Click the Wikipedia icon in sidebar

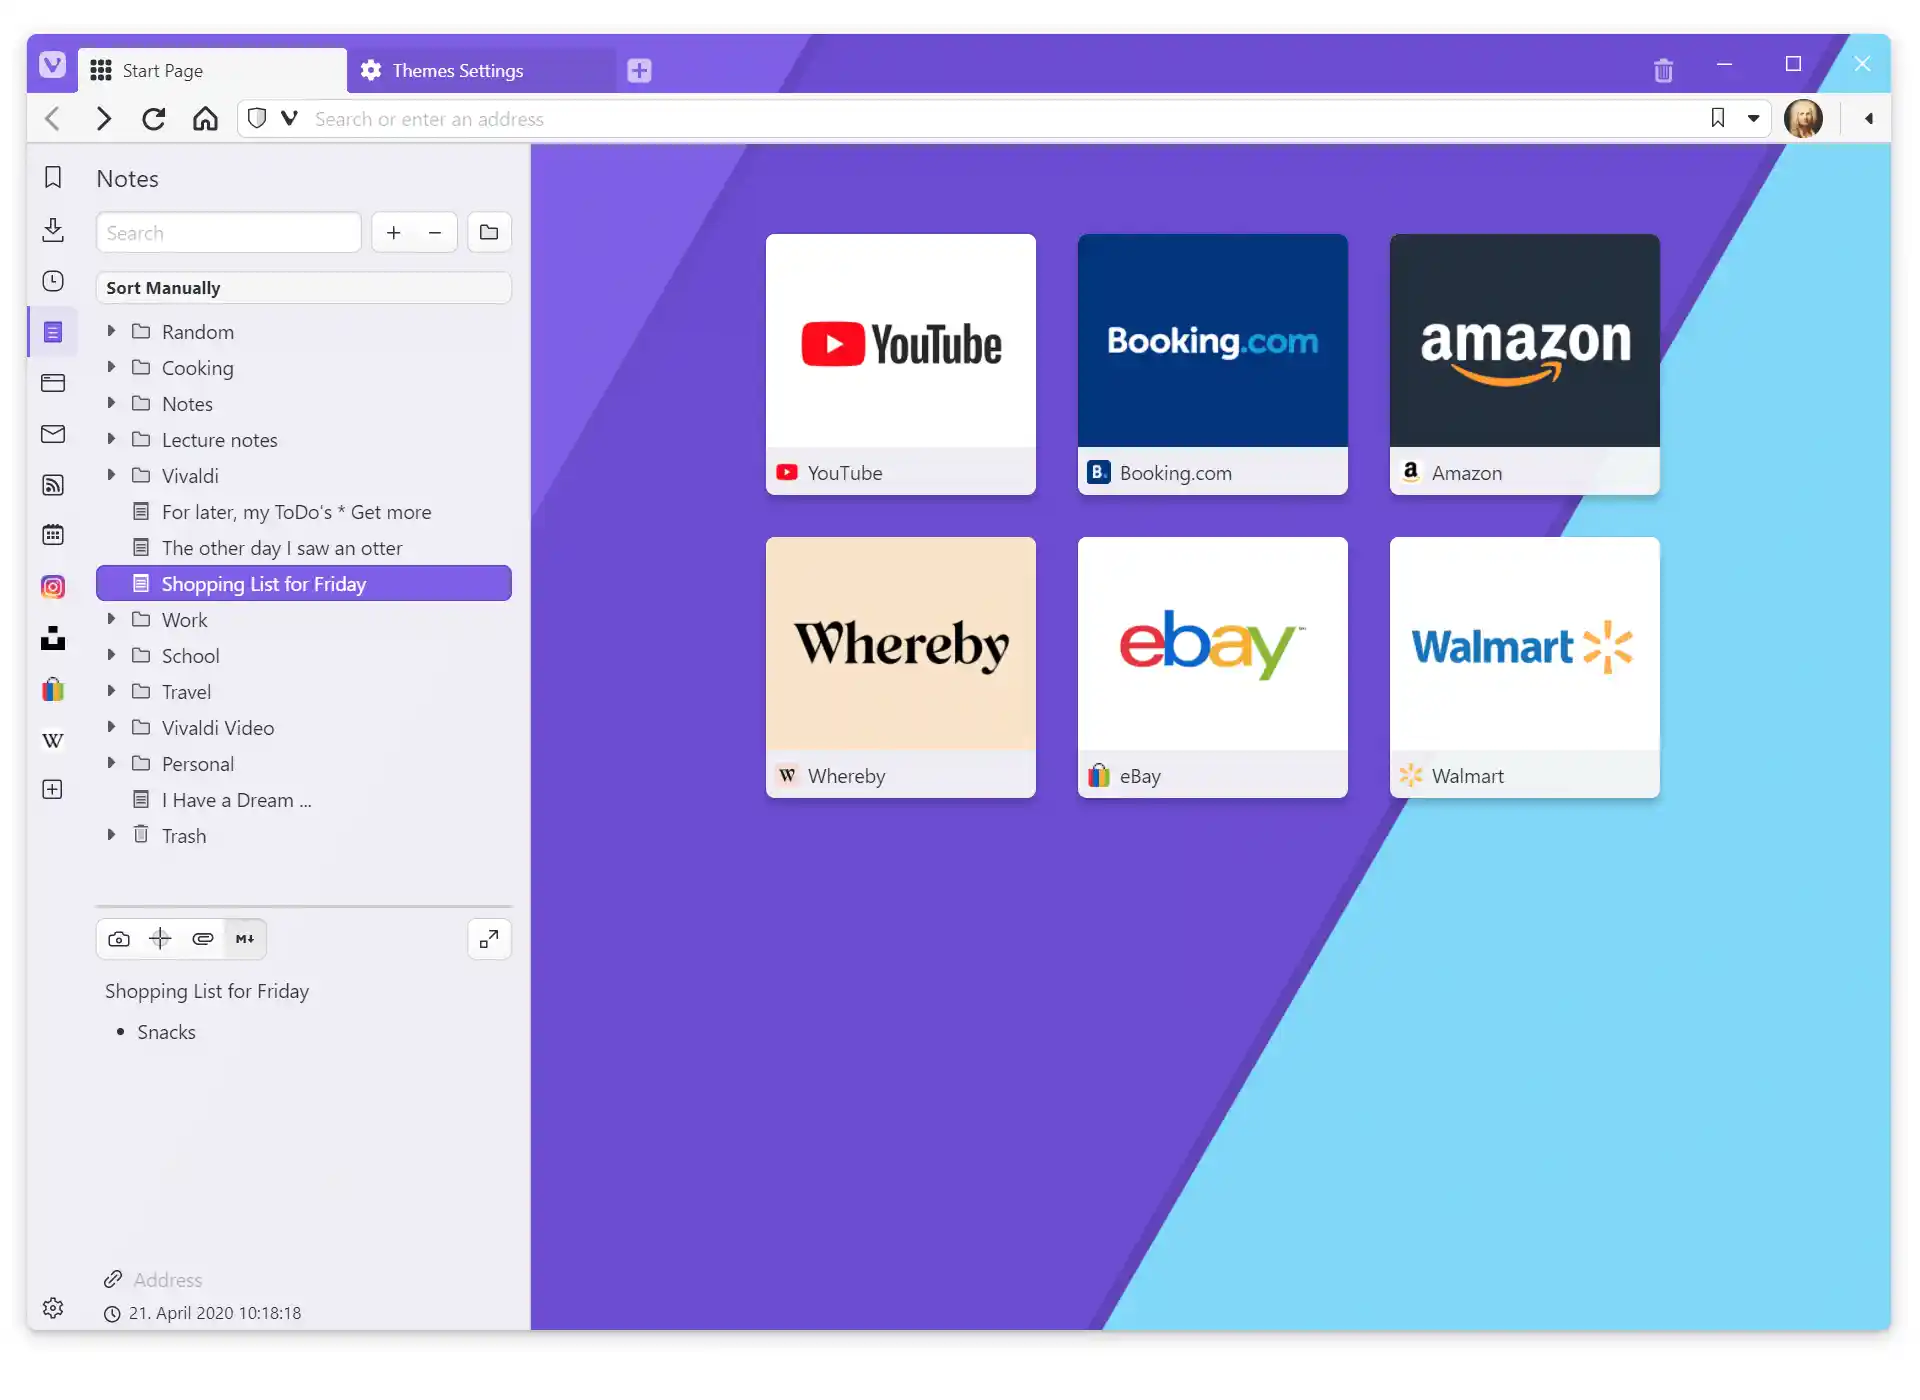point(51,740)
